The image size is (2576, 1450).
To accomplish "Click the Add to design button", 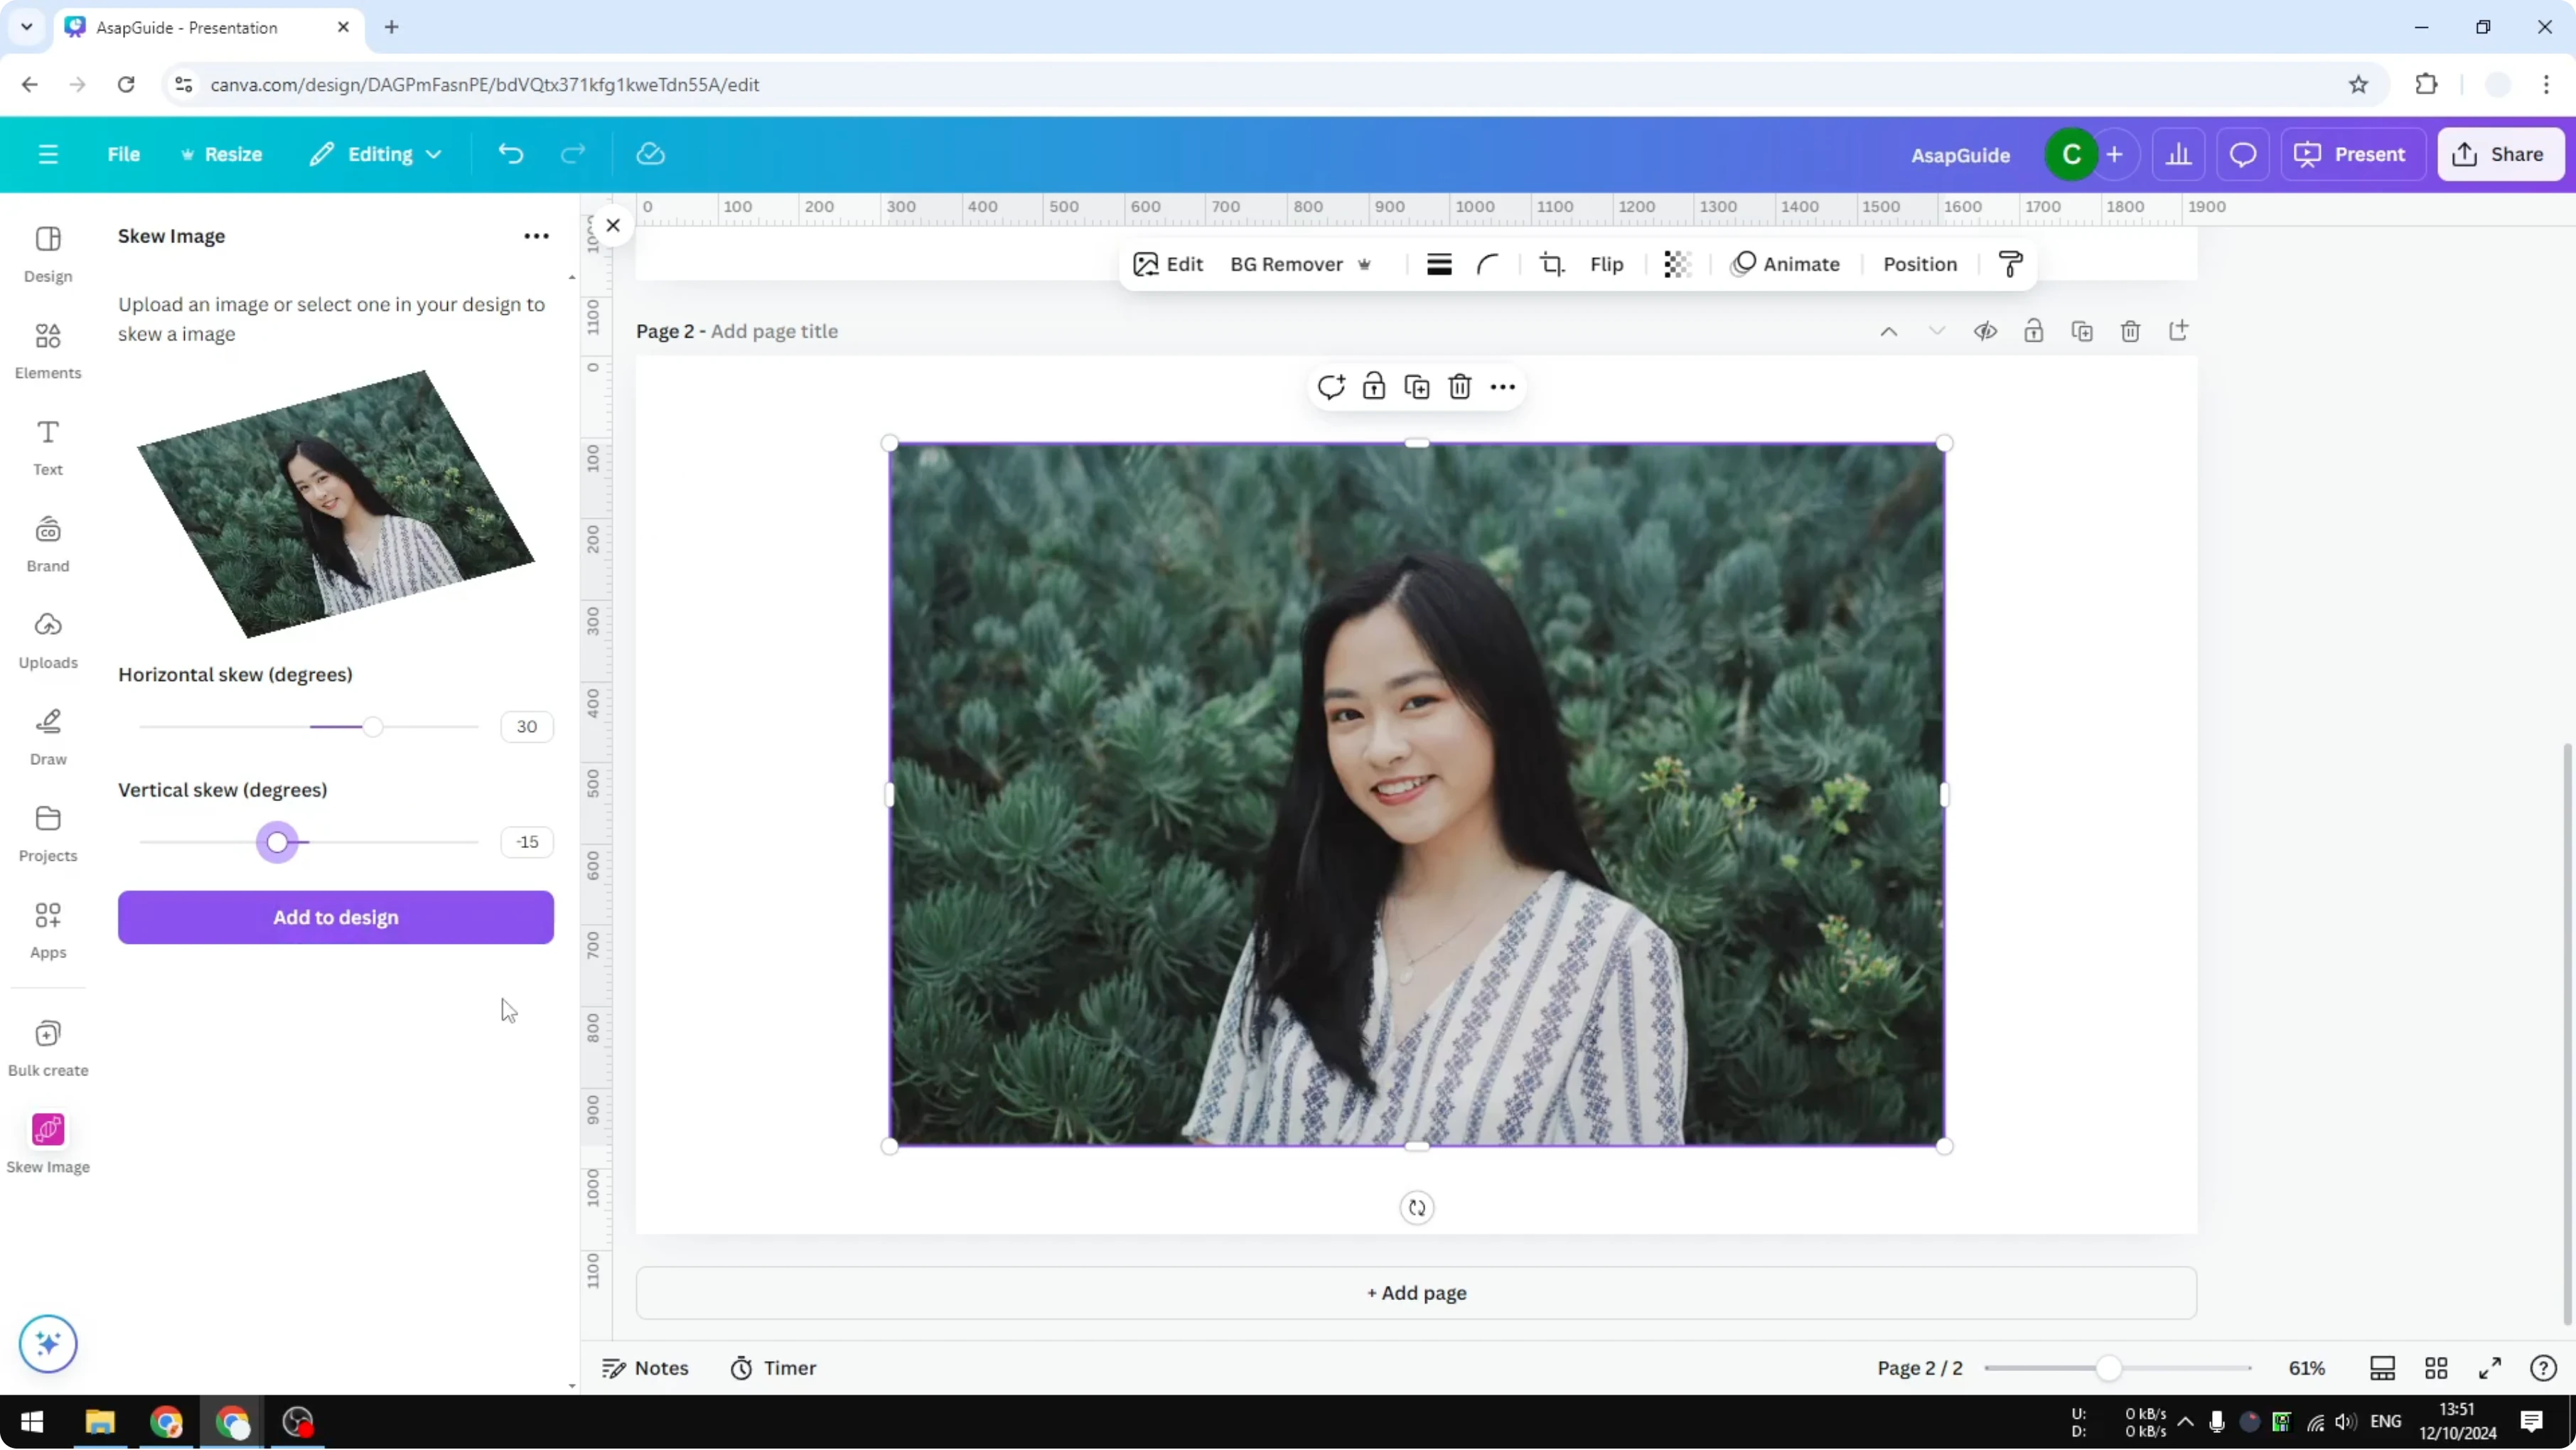I will pyautogui.click(x=336, y=917).
